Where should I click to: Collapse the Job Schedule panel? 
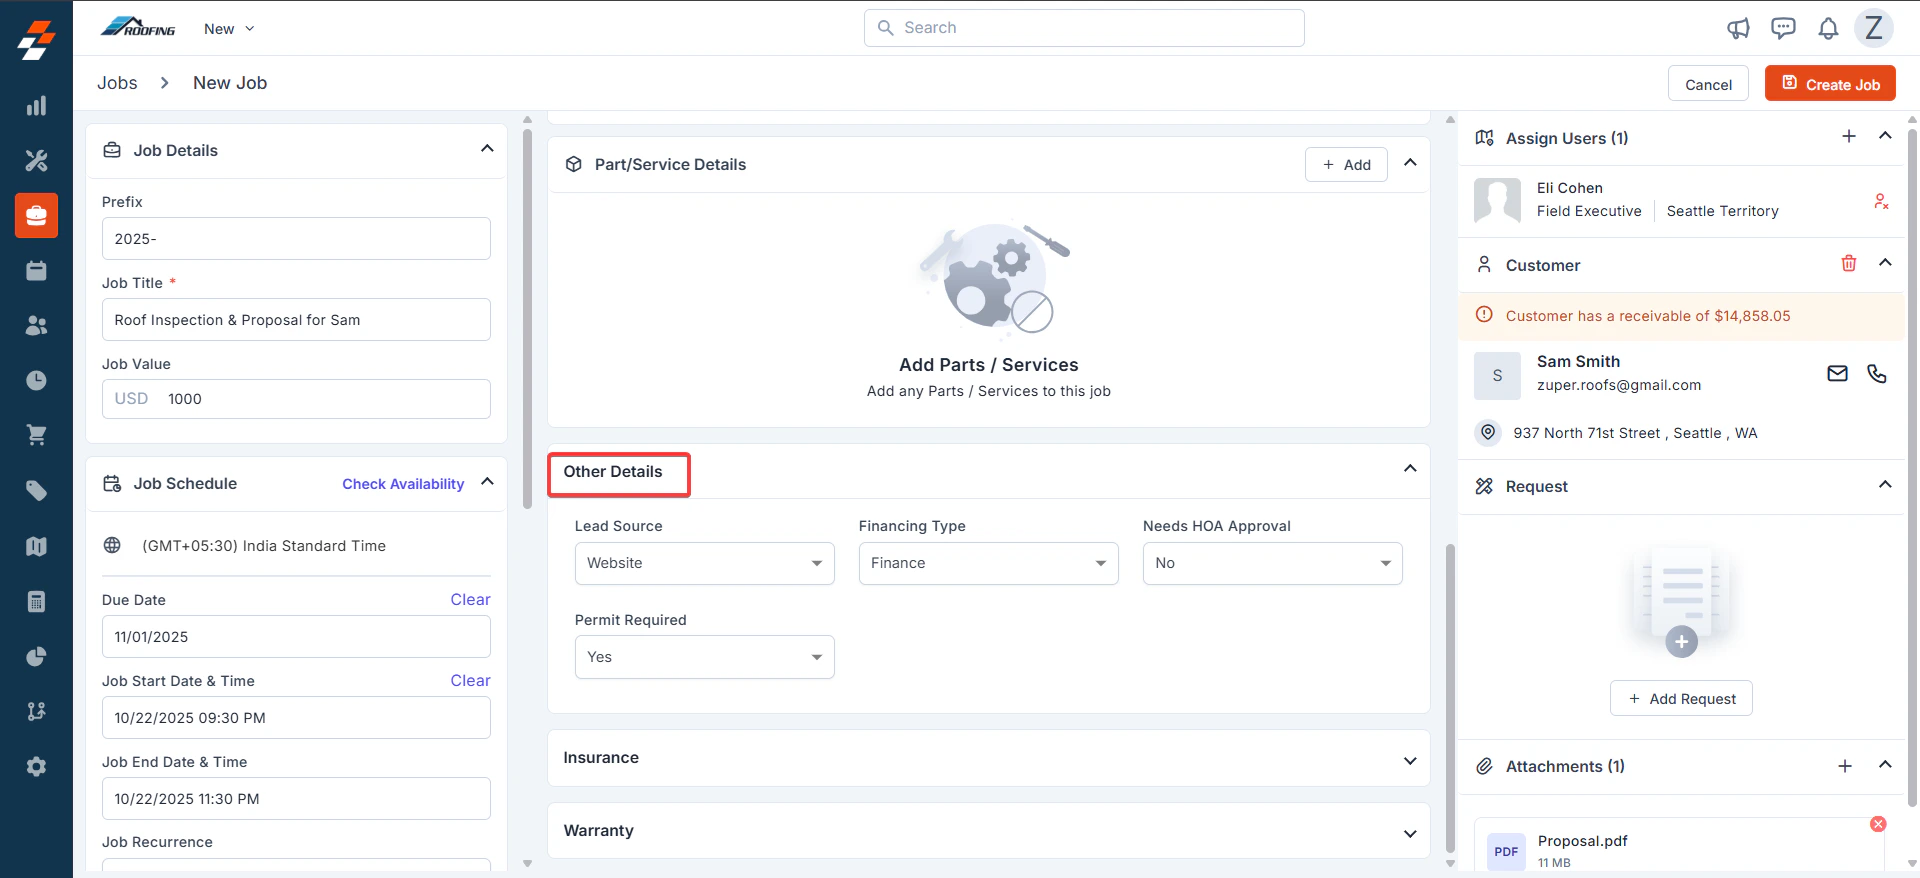coord(487,481)
